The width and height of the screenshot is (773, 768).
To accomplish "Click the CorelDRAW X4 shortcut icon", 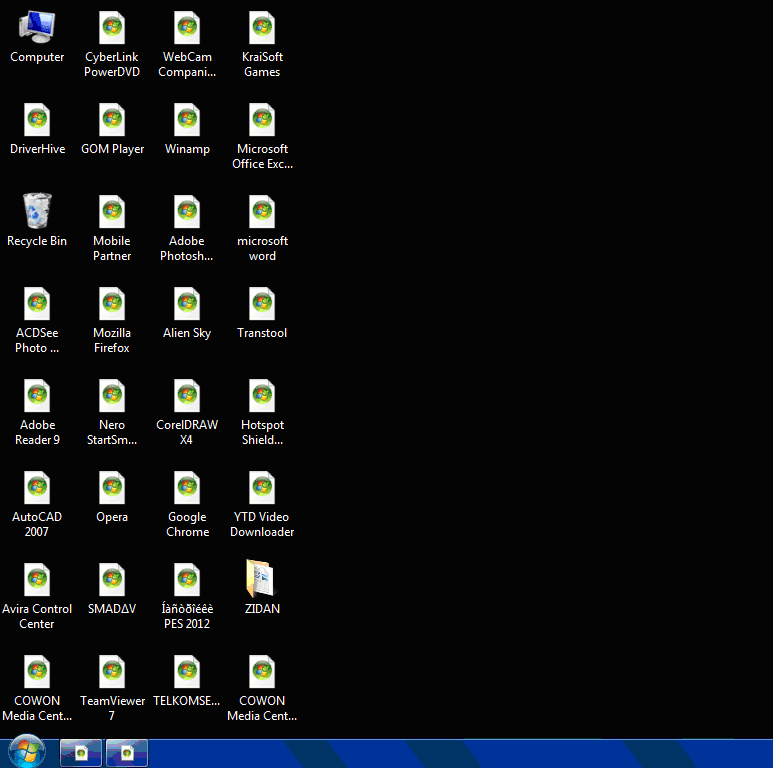I will [187, 396].
